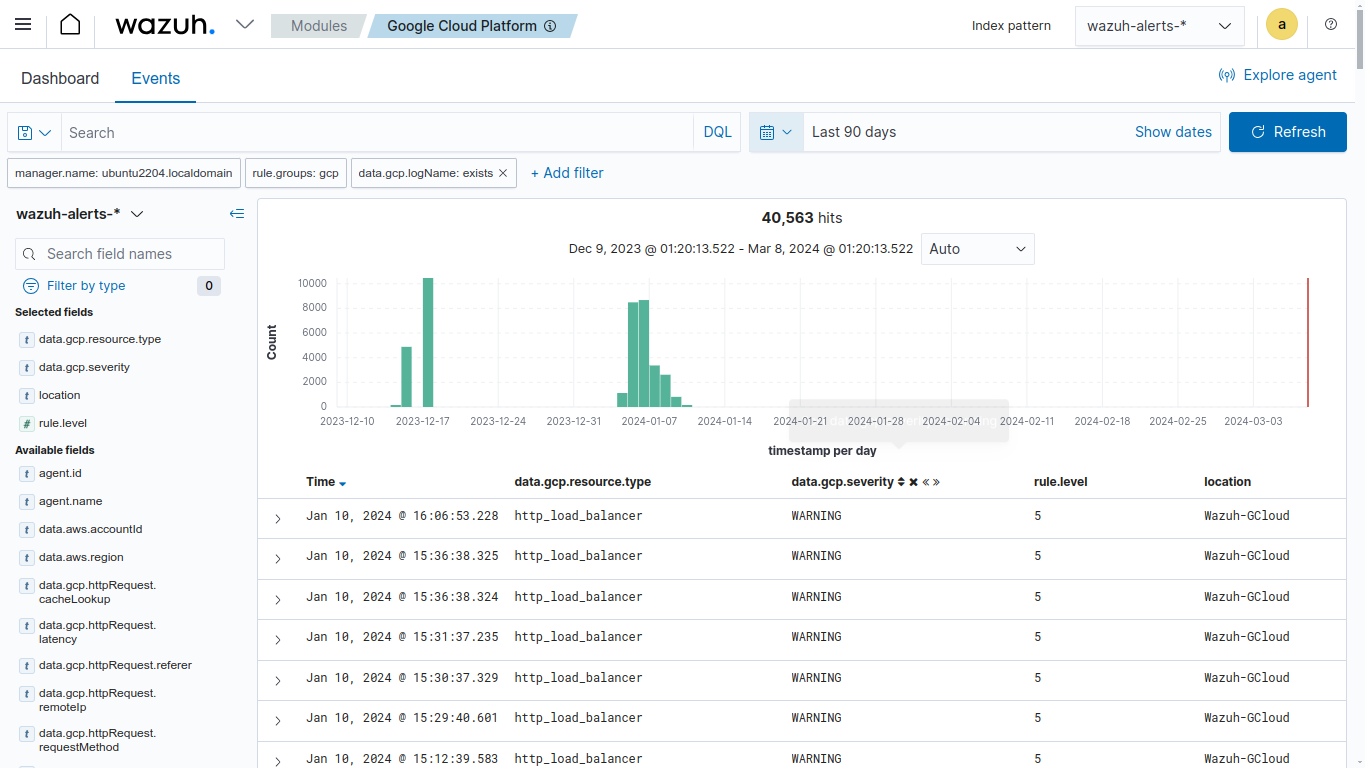Click Wazuh-GCloud in the 15:31:37.235 row

coord(1246,637)
